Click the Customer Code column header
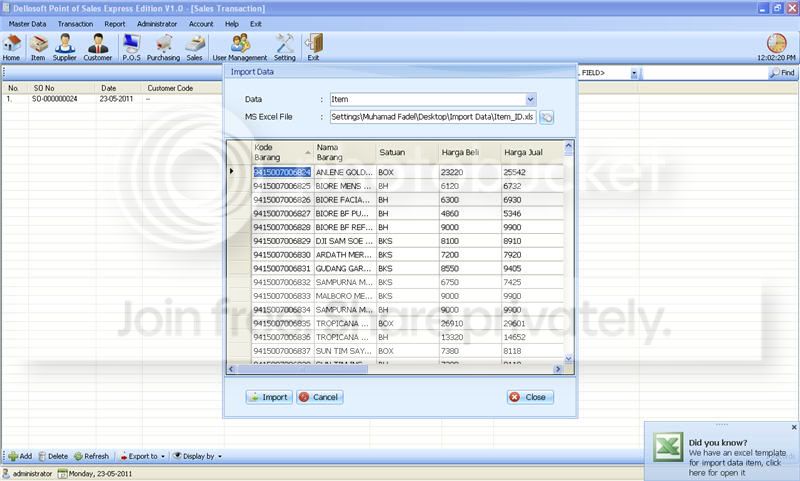800x481 pixels. pos(183,88)
